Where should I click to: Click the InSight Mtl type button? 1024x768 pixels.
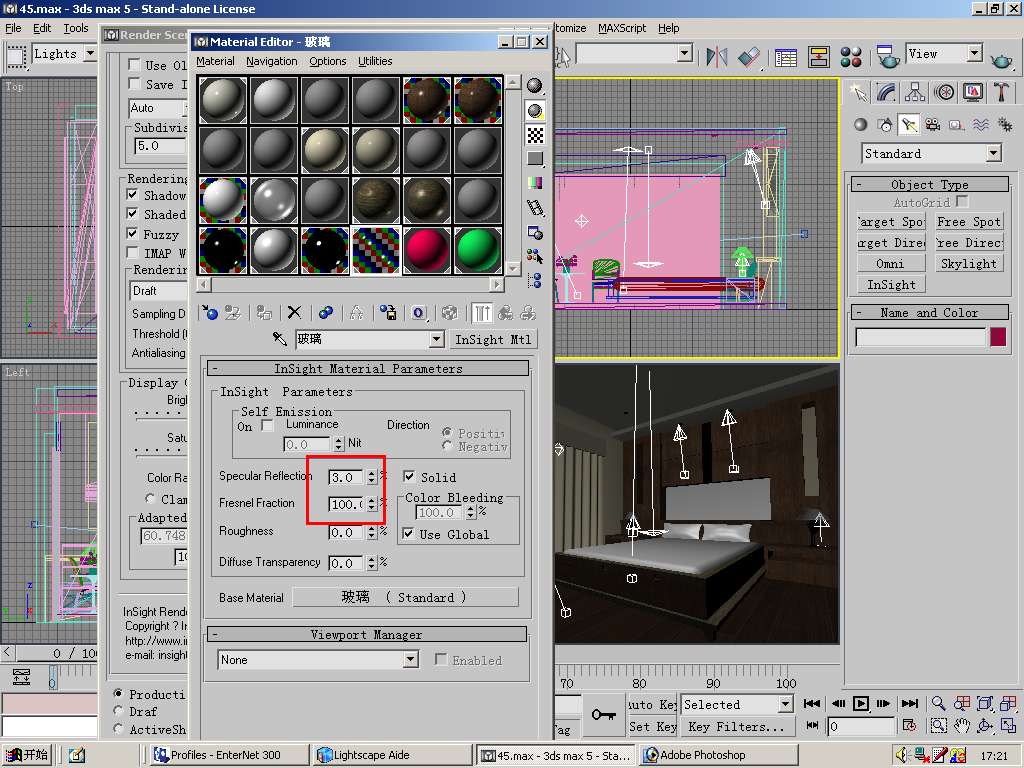pos(493,340)
